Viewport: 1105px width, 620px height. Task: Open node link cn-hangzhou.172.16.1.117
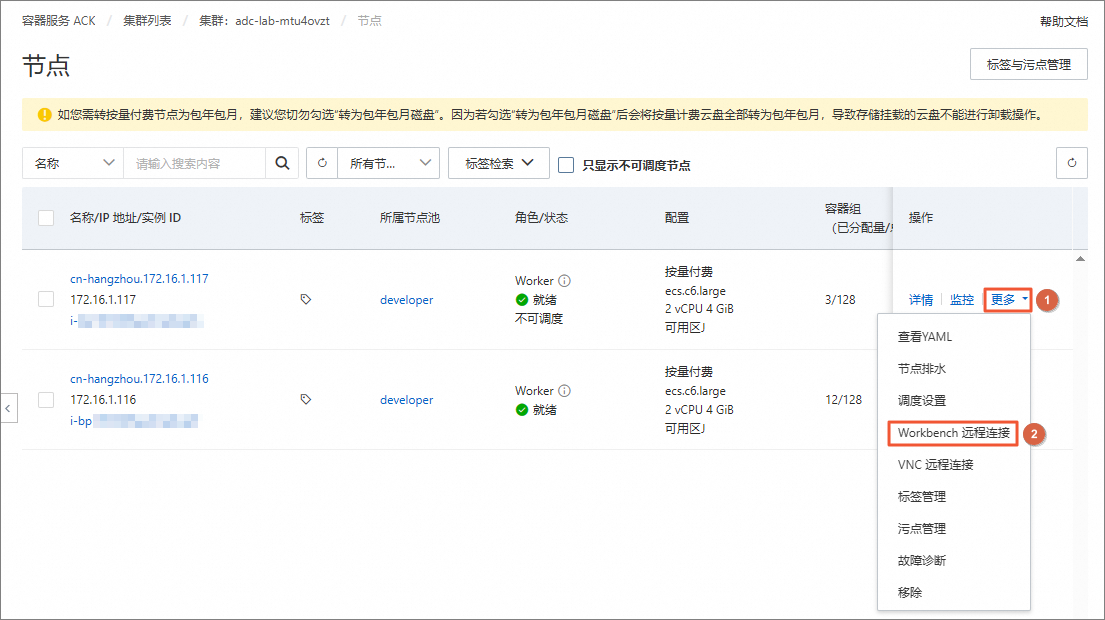[x=140, y=278]
